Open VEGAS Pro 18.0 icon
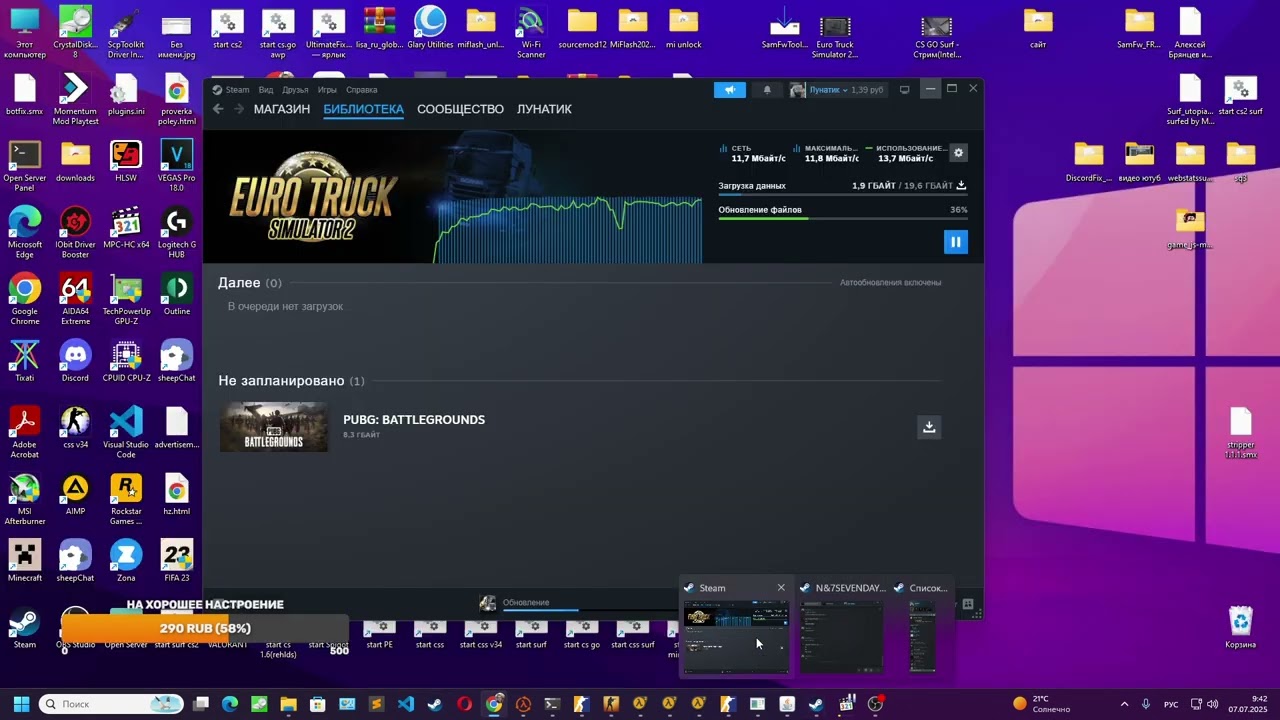This screenshot has width=1280, height=720. coord(176,166)
